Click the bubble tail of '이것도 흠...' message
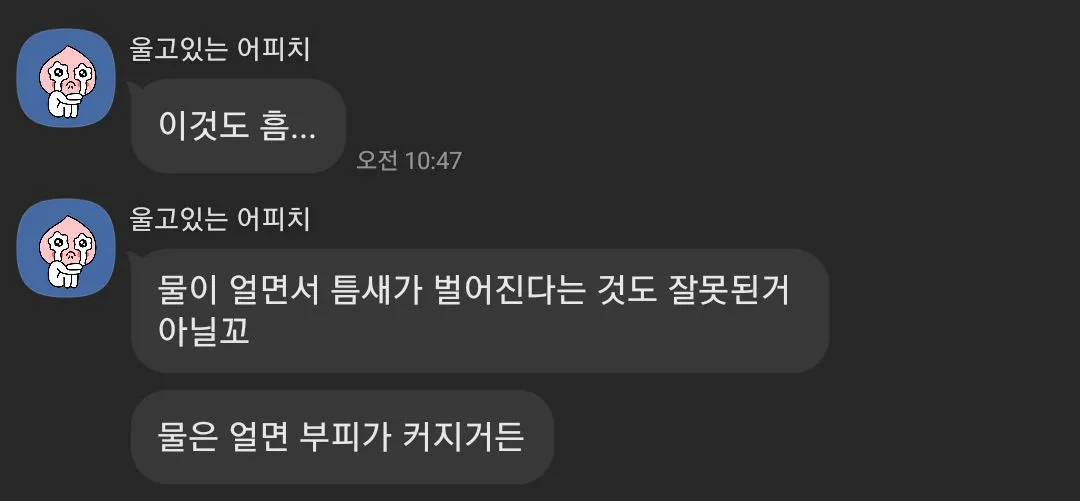The image size is (1080, 501). coord(134,88)
